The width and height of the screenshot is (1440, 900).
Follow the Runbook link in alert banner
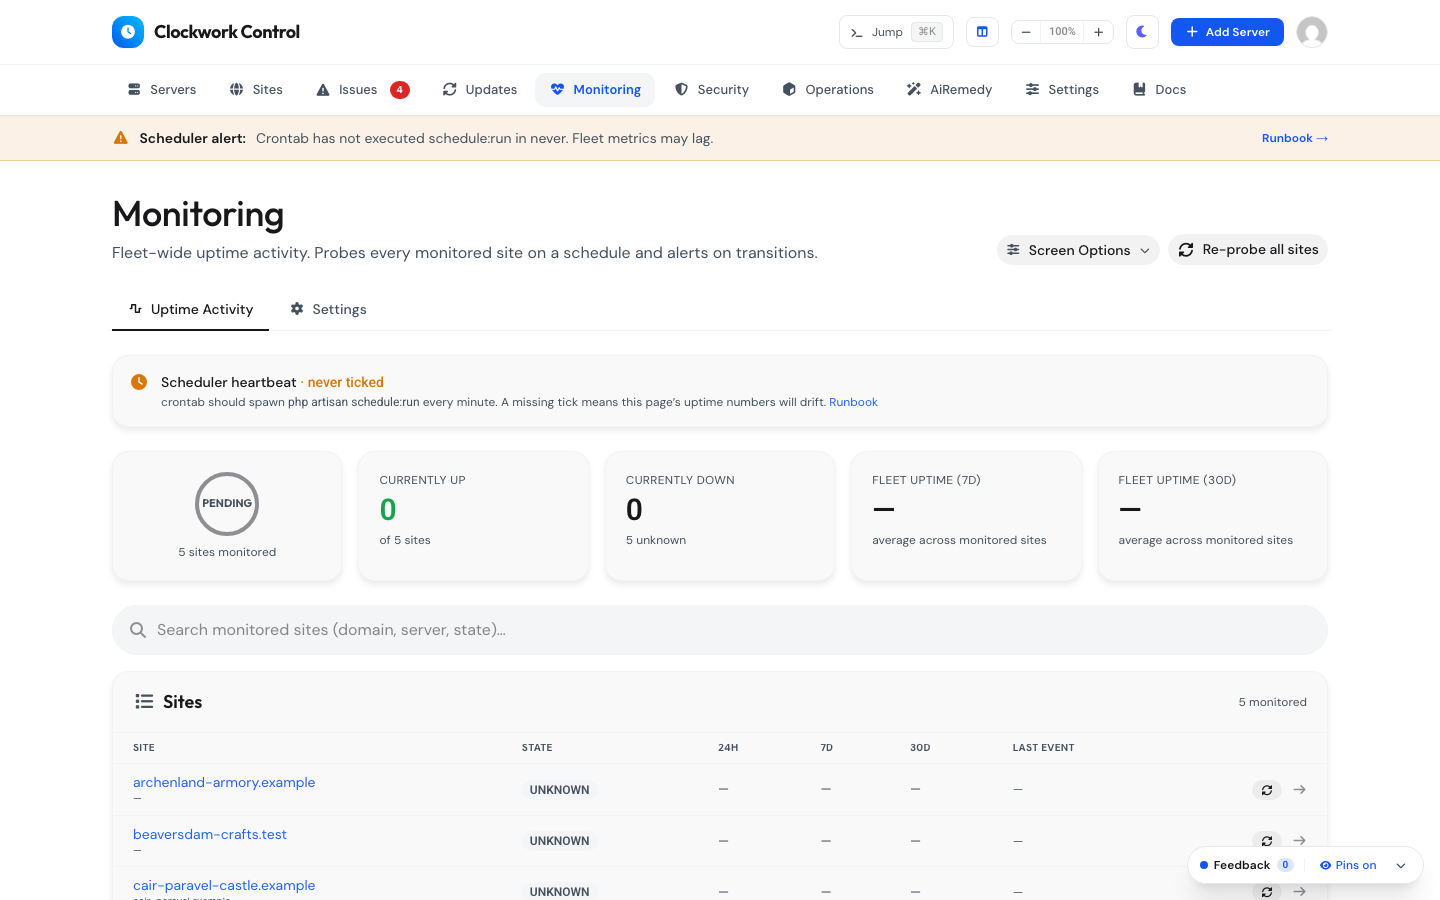tap(1295, 138)
